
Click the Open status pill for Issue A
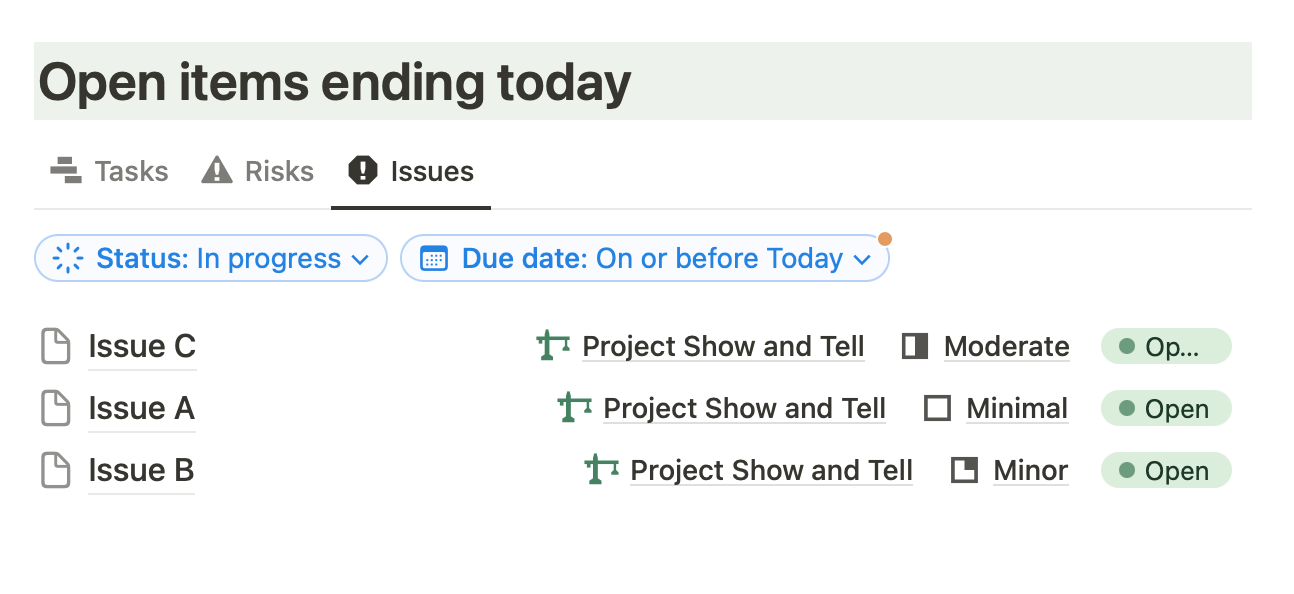coord(1166,408)
